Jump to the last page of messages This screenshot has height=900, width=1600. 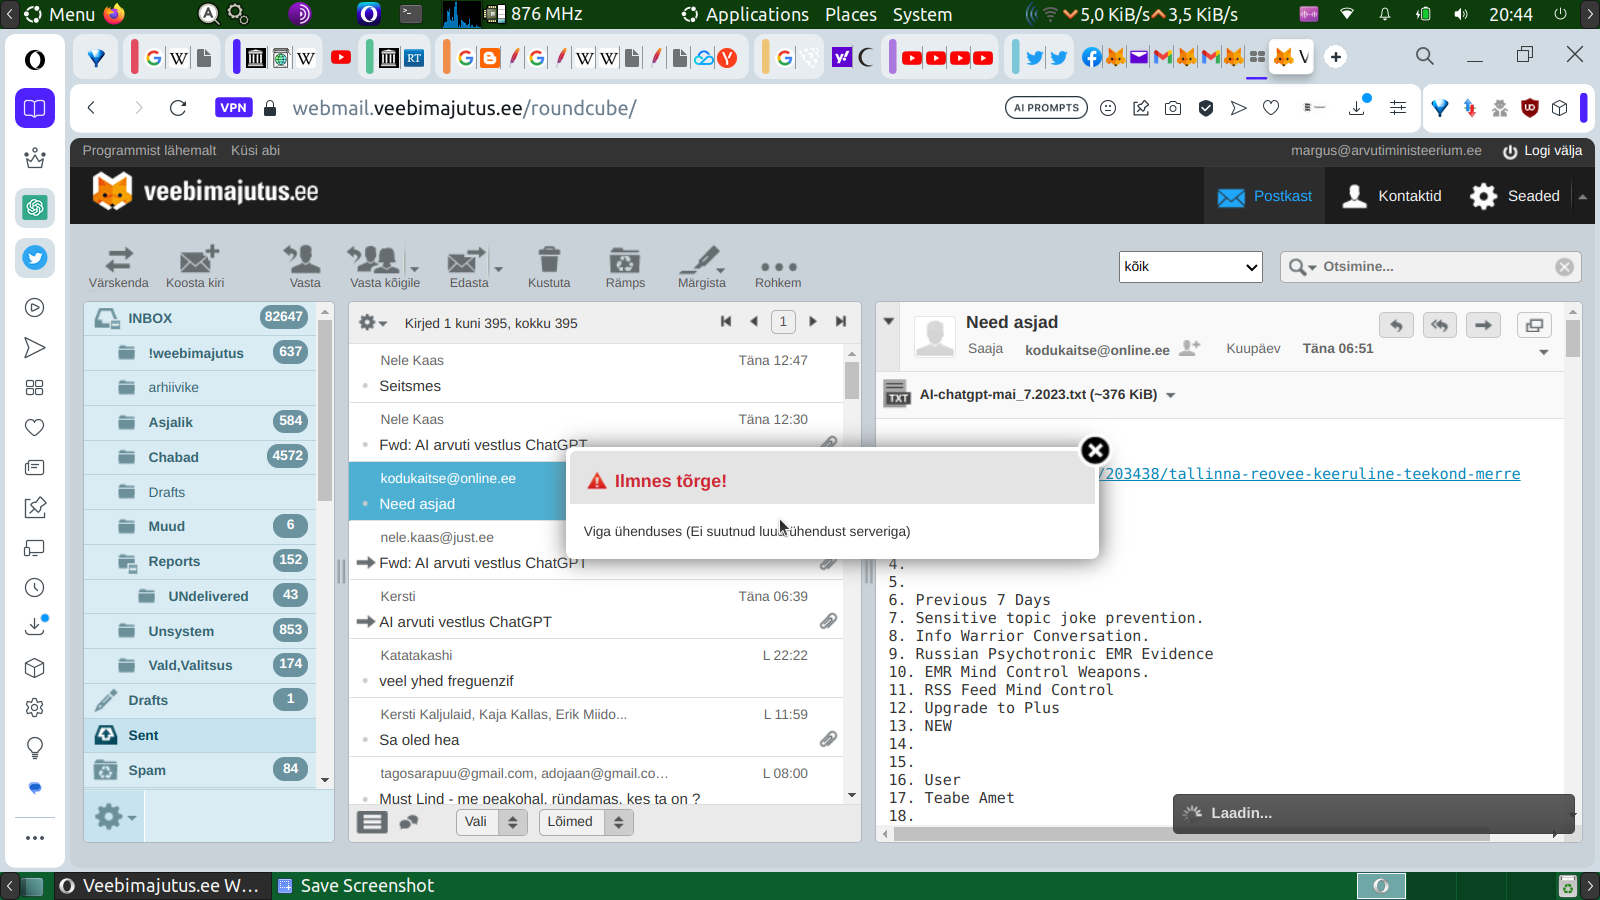(x=841, y=322)
